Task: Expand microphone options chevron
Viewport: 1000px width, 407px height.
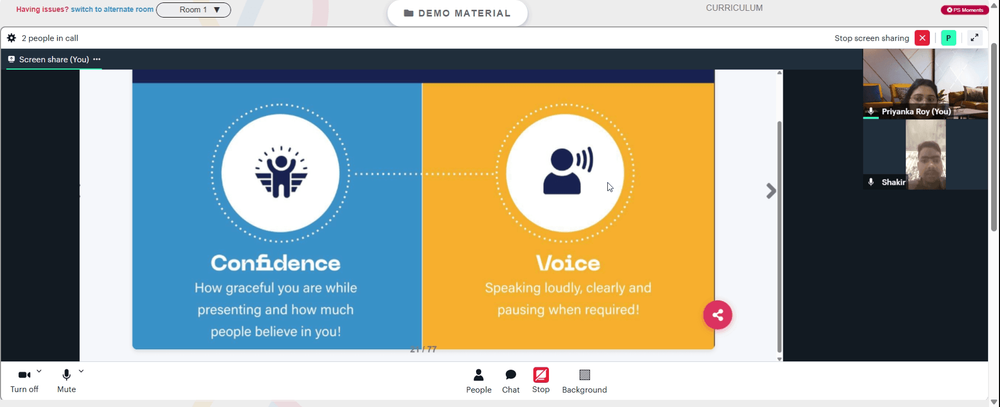Action: (x=81, y=371)
